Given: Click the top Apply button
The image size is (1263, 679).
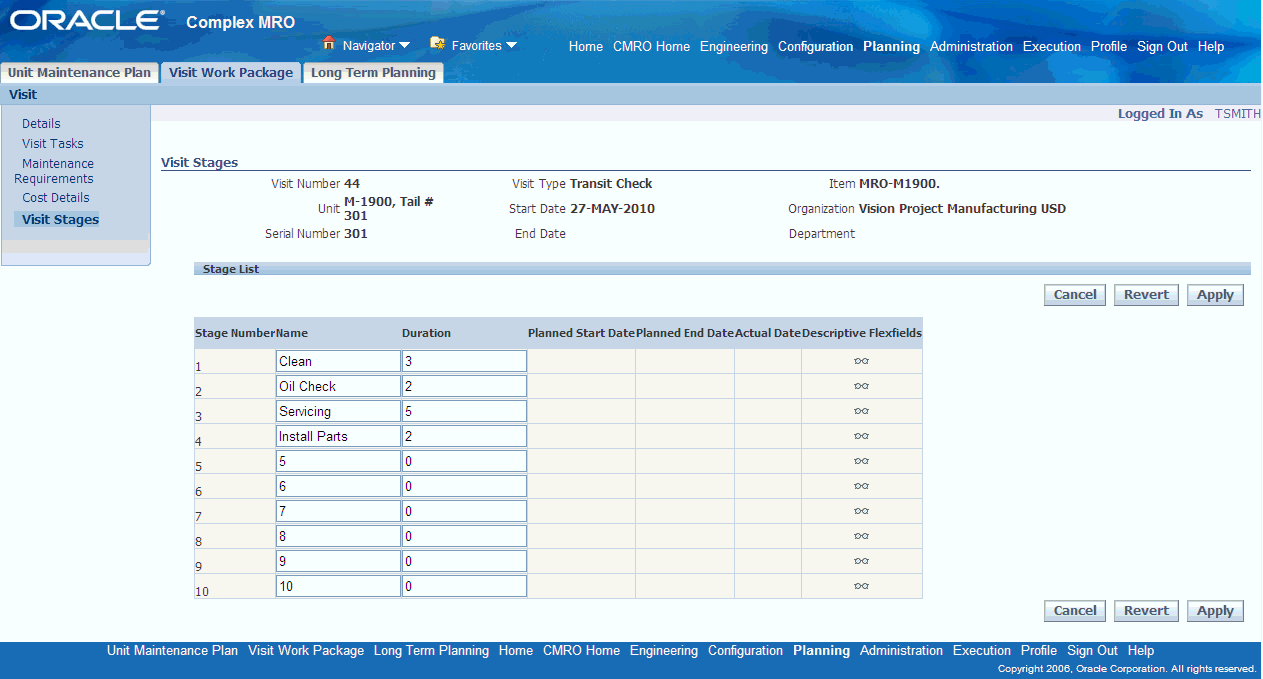Looking at the screenshot, I should click(1215, 295).
